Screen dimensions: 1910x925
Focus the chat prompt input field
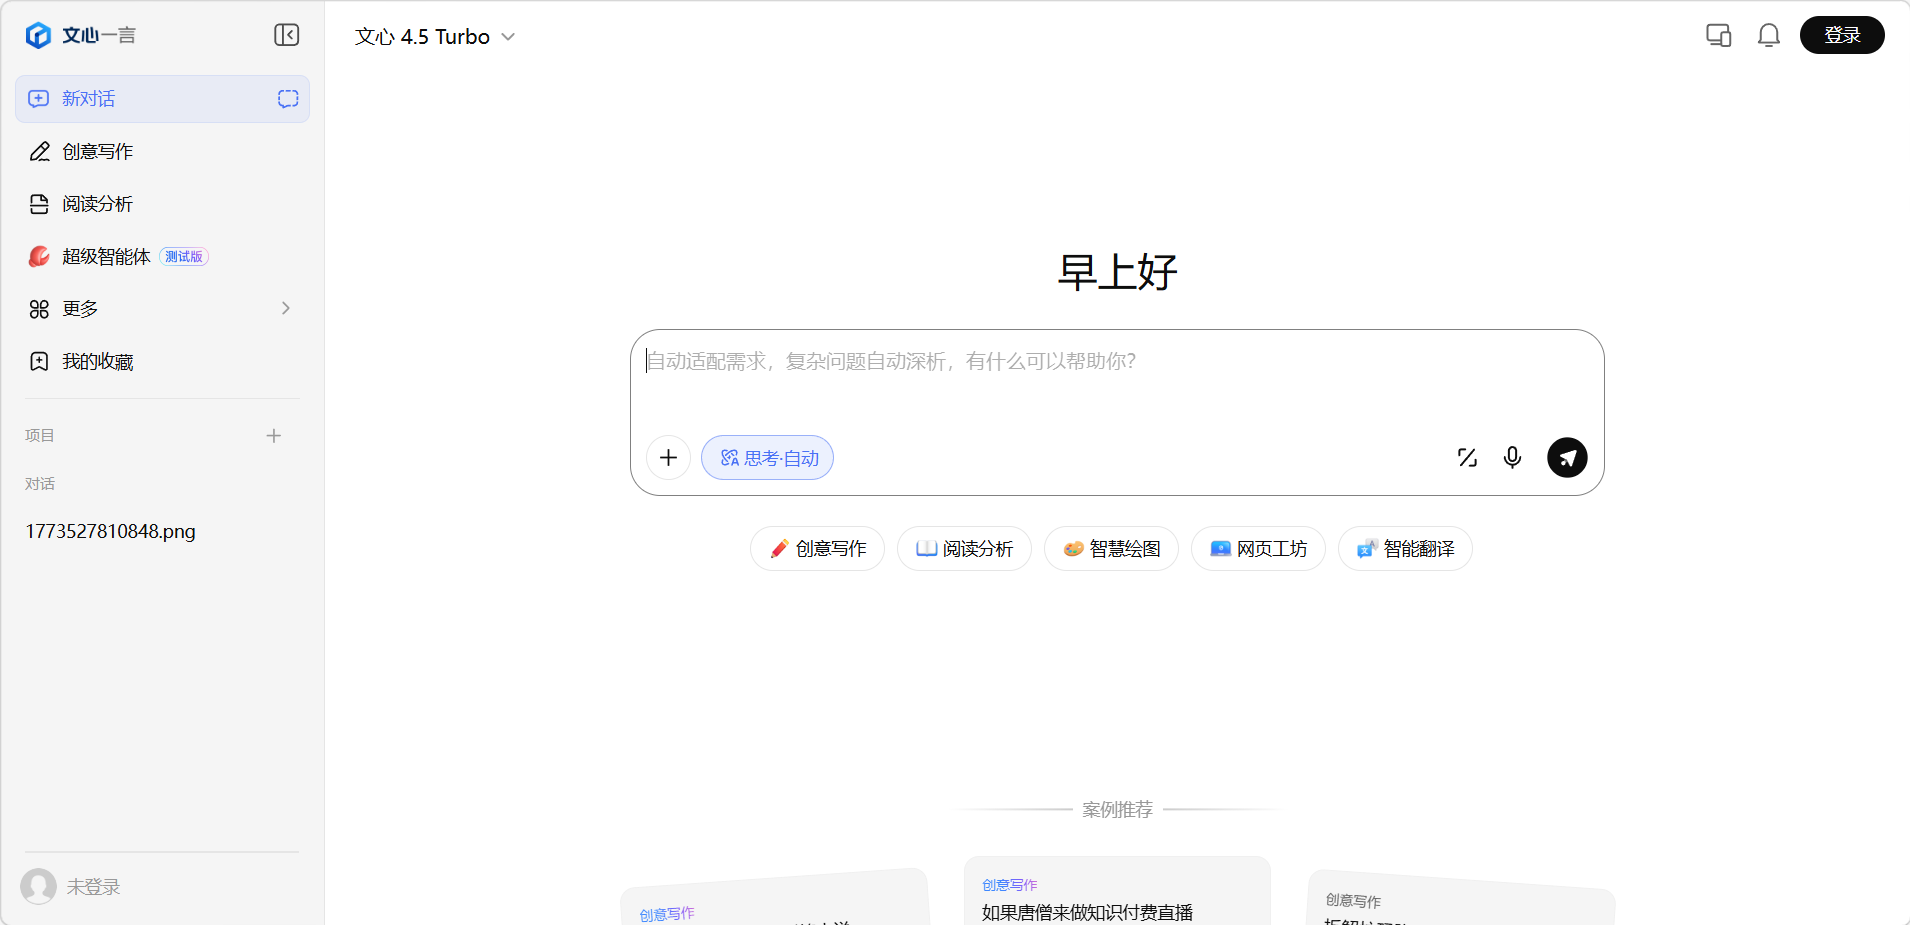pos(1115,380)
